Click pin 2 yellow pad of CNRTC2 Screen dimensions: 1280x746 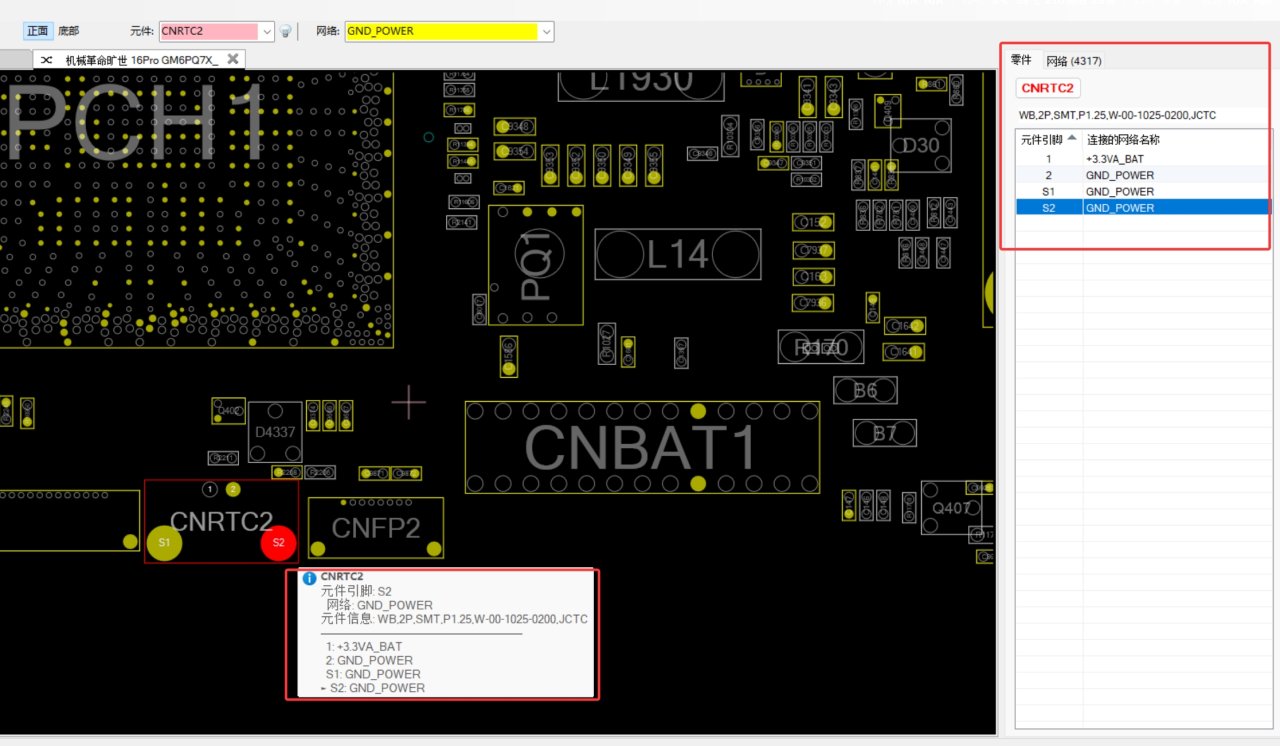[233, 489]
